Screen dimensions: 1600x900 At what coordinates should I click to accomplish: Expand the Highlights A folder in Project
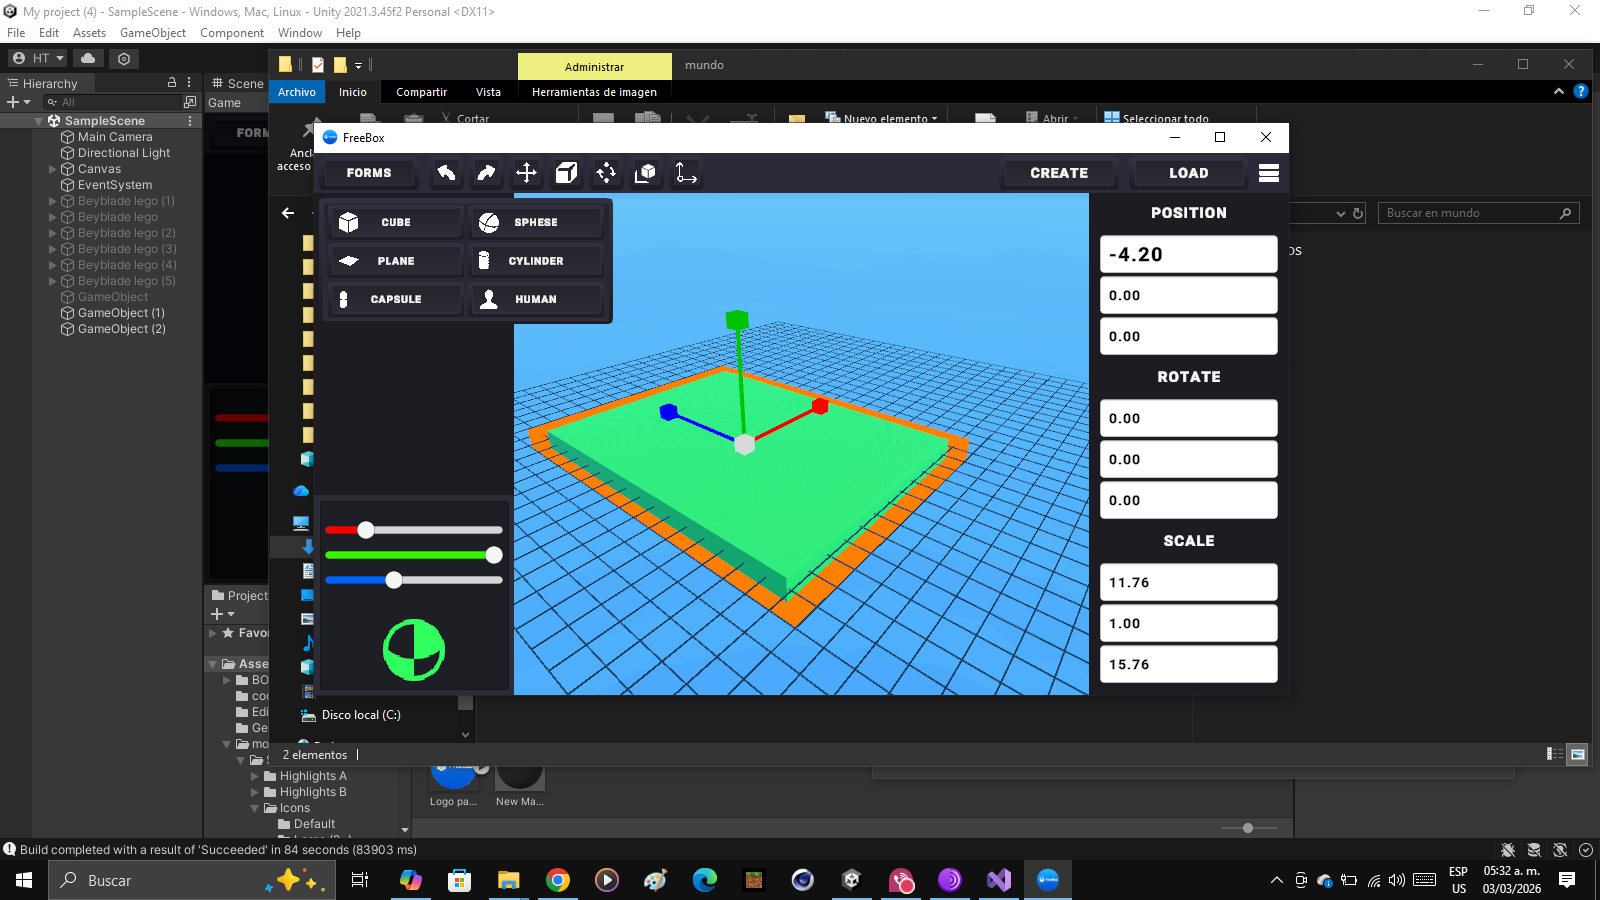click(x=255, y=776)
